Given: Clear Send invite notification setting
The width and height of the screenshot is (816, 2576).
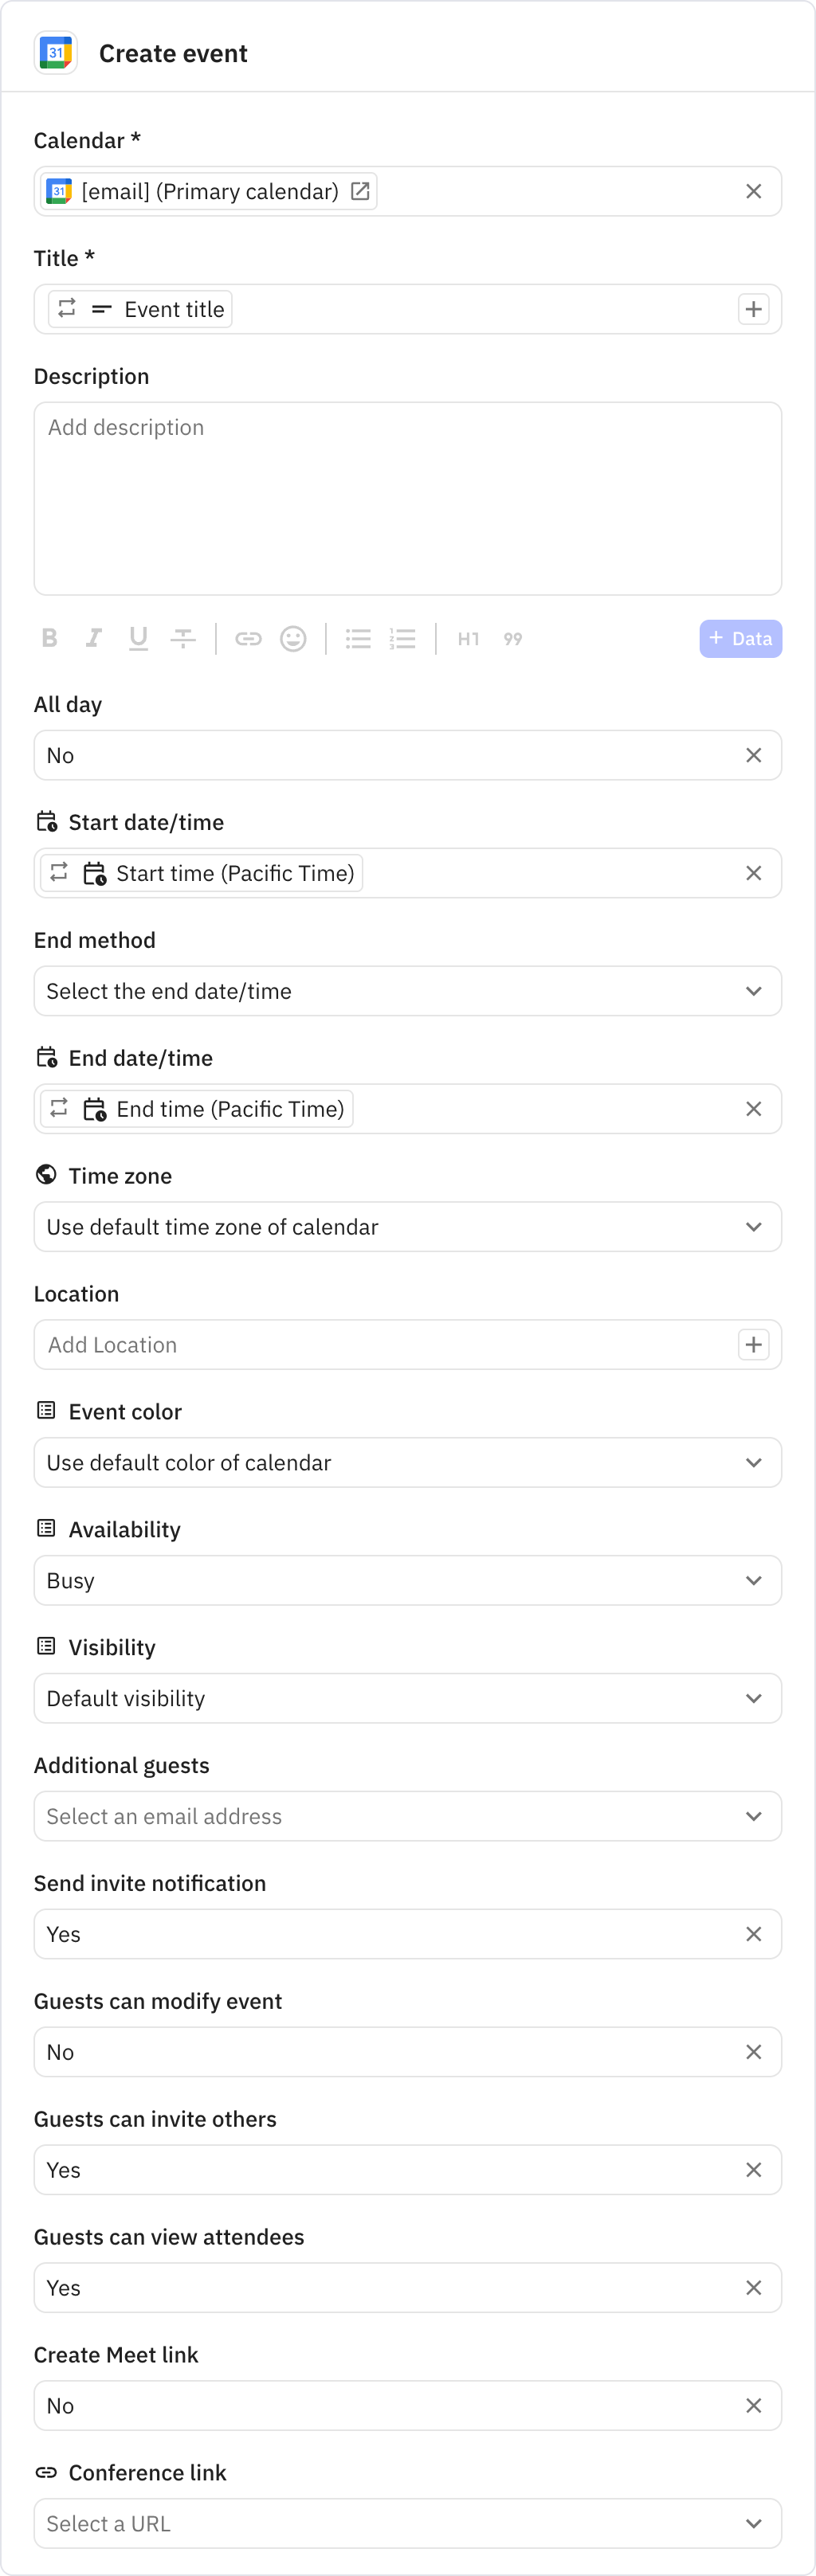Looking at the screenshot, I should pyautogui.click(x=754, y=1934).
